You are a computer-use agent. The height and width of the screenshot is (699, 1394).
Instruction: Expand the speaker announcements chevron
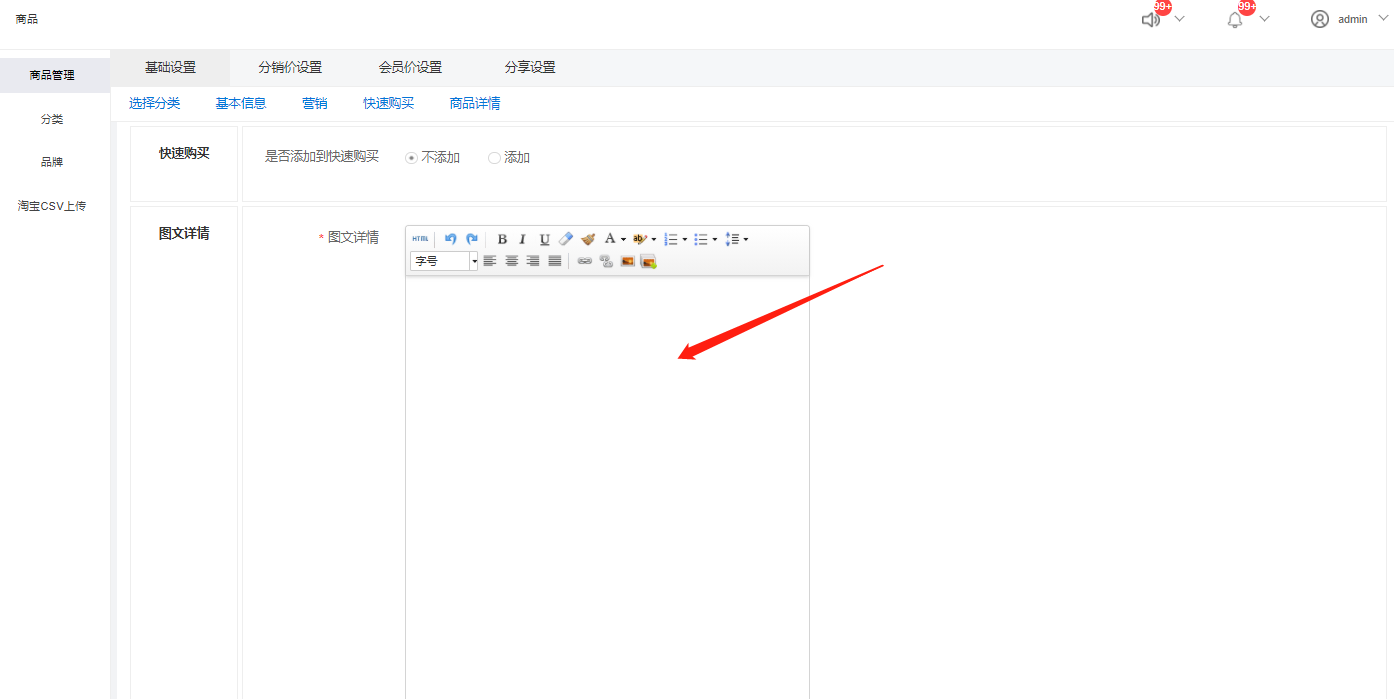pyautogui.click(x=1180, y=19)
